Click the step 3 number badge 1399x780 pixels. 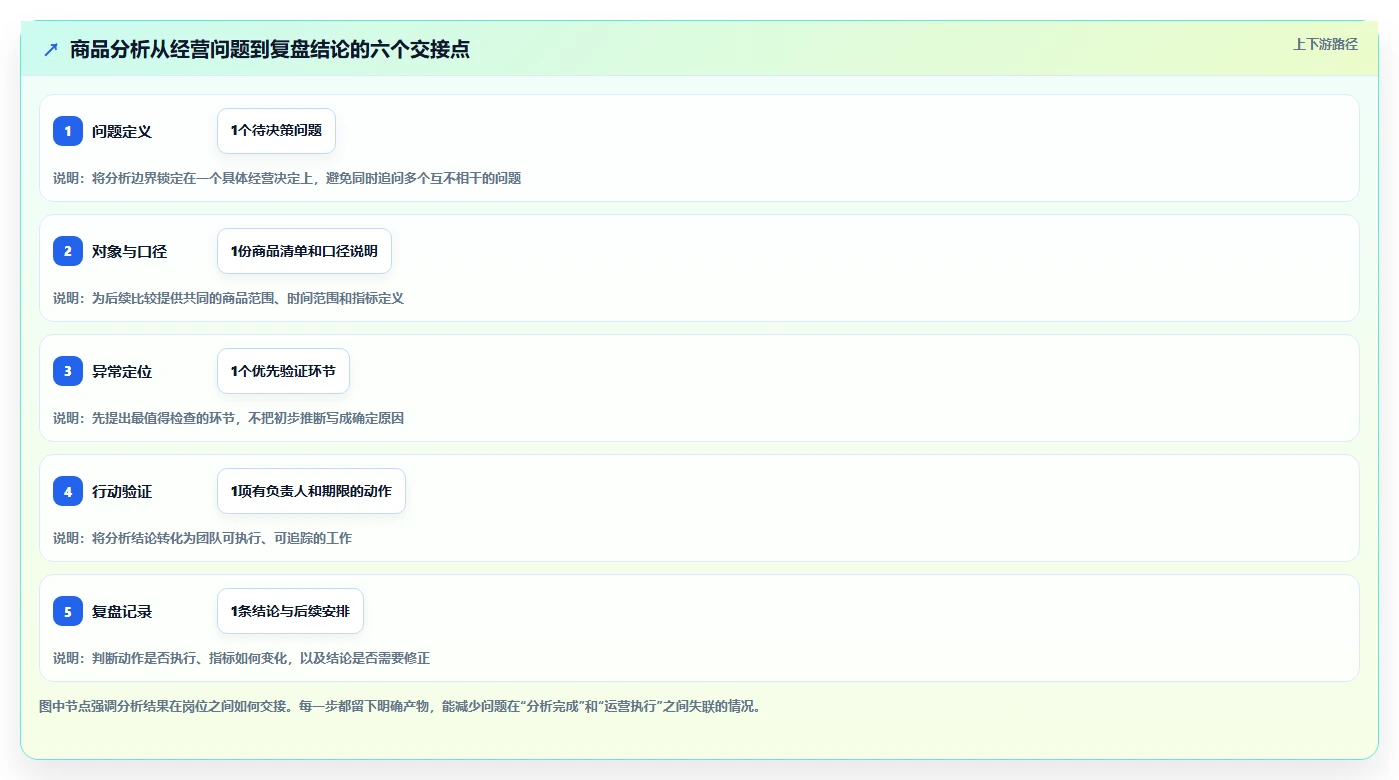68,371
